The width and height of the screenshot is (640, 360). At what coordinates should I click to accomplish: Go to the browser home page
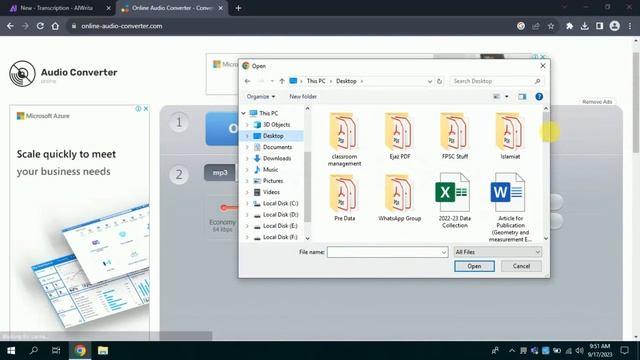[x=55, y=26]
